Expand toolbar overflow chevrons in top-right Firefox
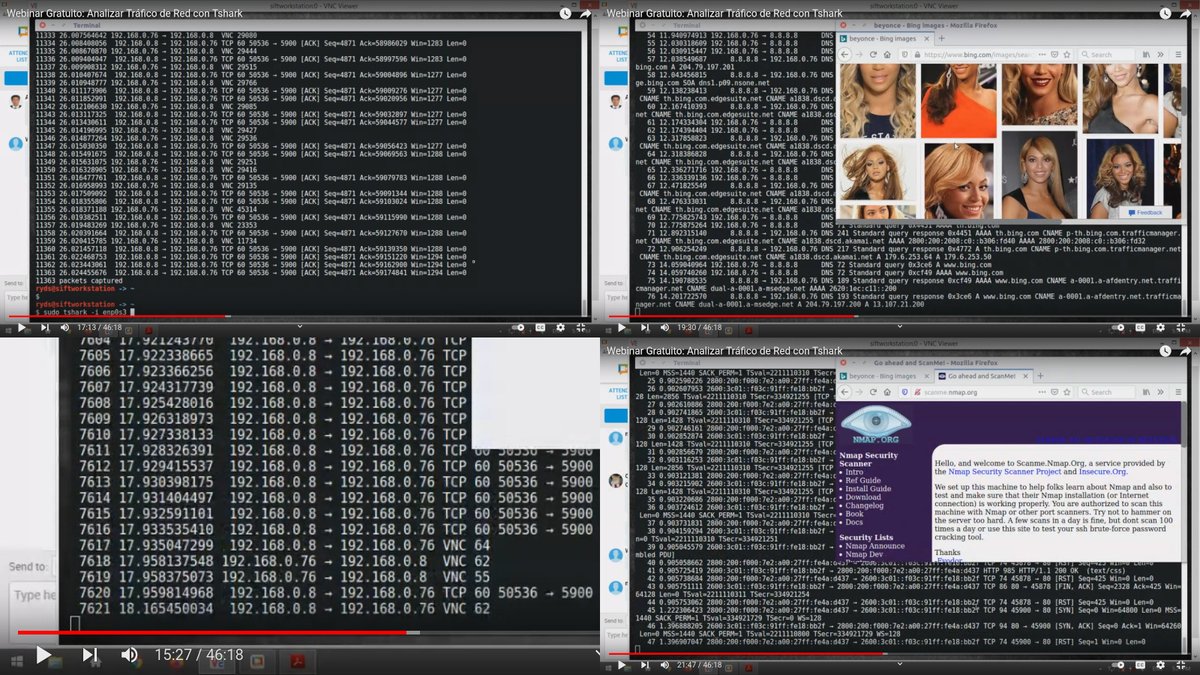This screenshot has height=675, width=1200. (x=1160, y=54)
